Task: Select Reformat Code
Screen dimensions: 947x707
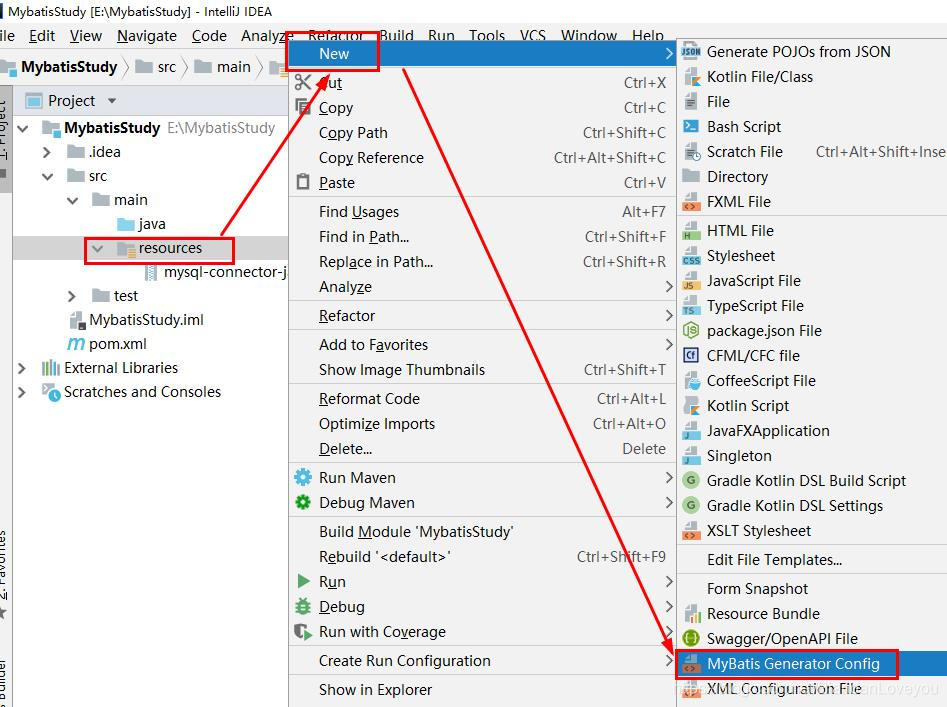Action: click(481, 399)
